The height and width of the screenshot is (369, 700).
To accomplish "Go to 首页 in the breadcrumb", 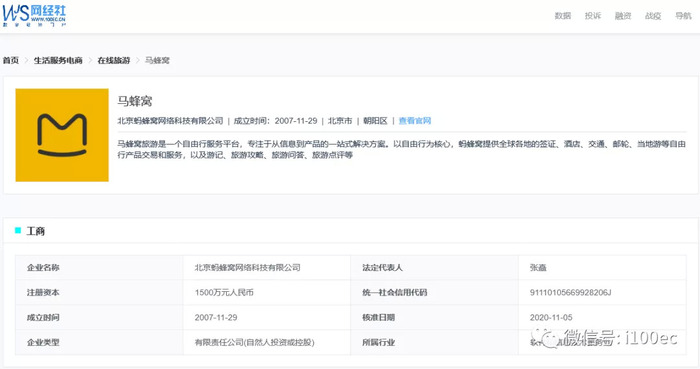I will (x=11, y=60).
